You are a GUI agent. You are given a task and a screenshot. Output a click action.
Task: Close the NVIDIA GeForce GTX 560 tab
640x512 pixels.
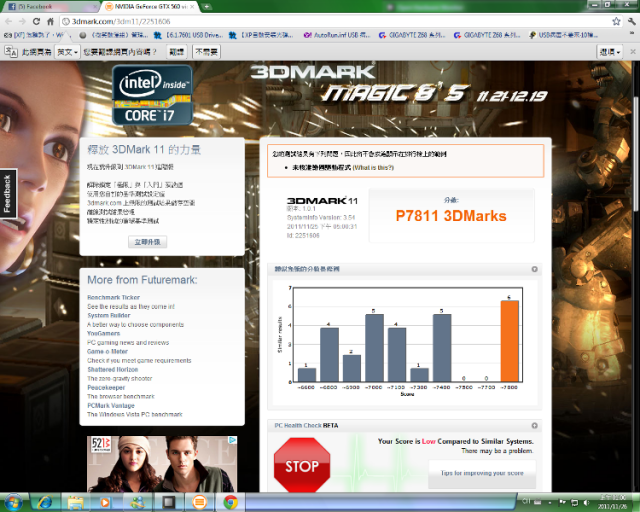click(192, 7)
